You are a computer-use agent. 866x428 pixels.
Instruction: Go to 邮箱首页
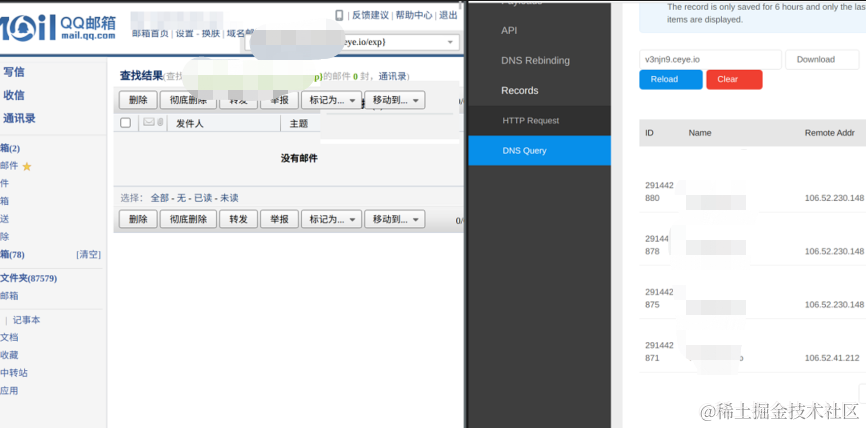pos(150,34)
